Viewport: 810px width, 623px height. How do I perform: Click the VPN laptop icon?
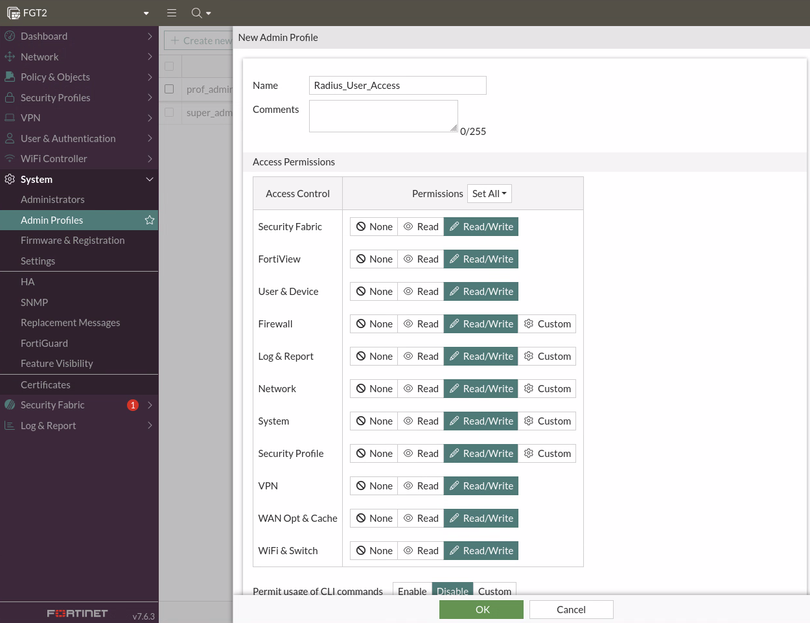(9, 118)
